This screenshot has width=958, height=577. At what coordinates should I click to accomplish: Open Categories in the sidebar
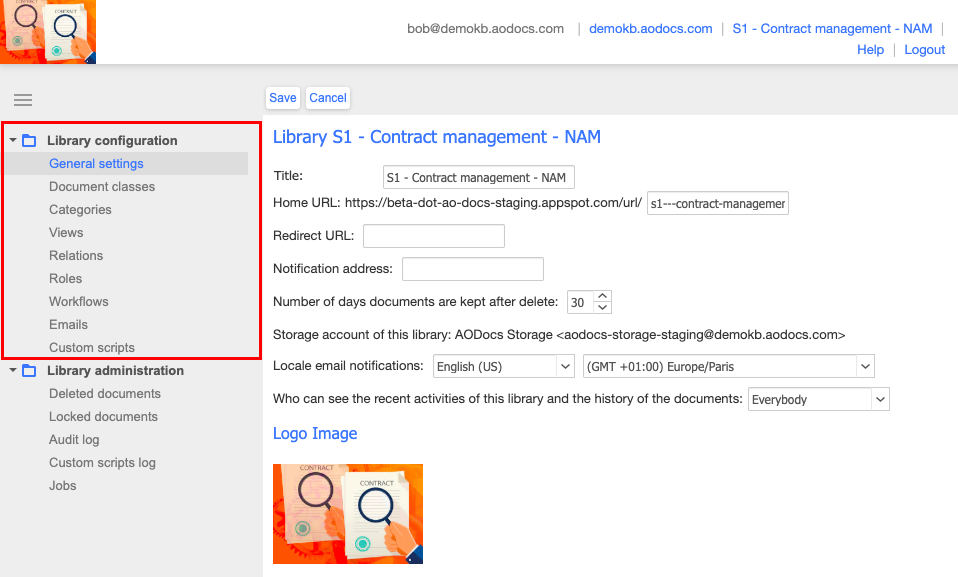pos(80,210)
